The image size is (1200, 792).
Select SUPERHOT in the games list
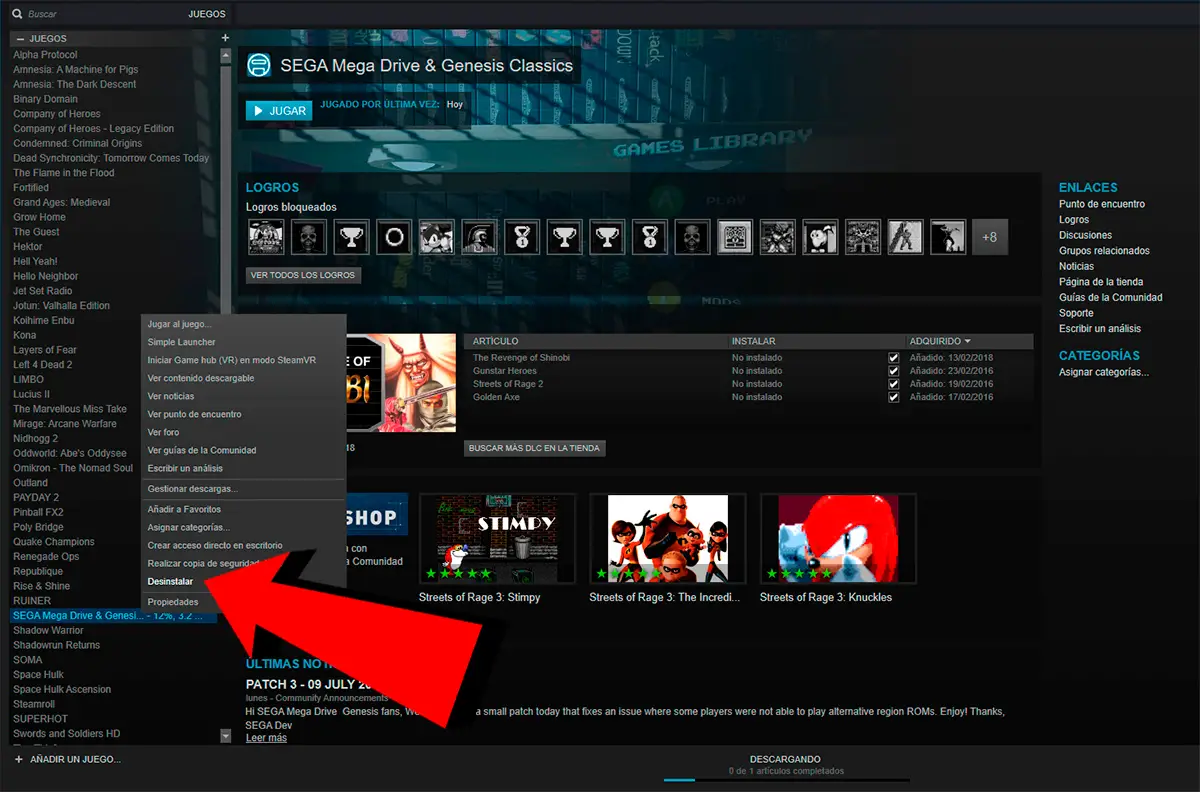click(40, 719)
